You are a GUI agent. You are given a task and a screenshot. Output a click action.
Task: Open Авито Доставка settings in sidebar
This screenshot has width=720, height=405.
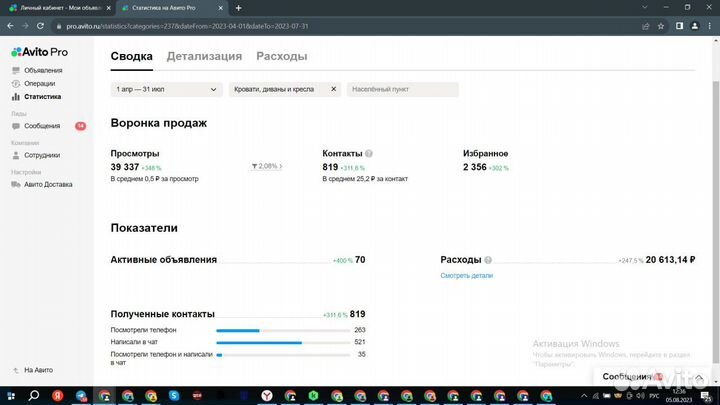coord(48,185)
